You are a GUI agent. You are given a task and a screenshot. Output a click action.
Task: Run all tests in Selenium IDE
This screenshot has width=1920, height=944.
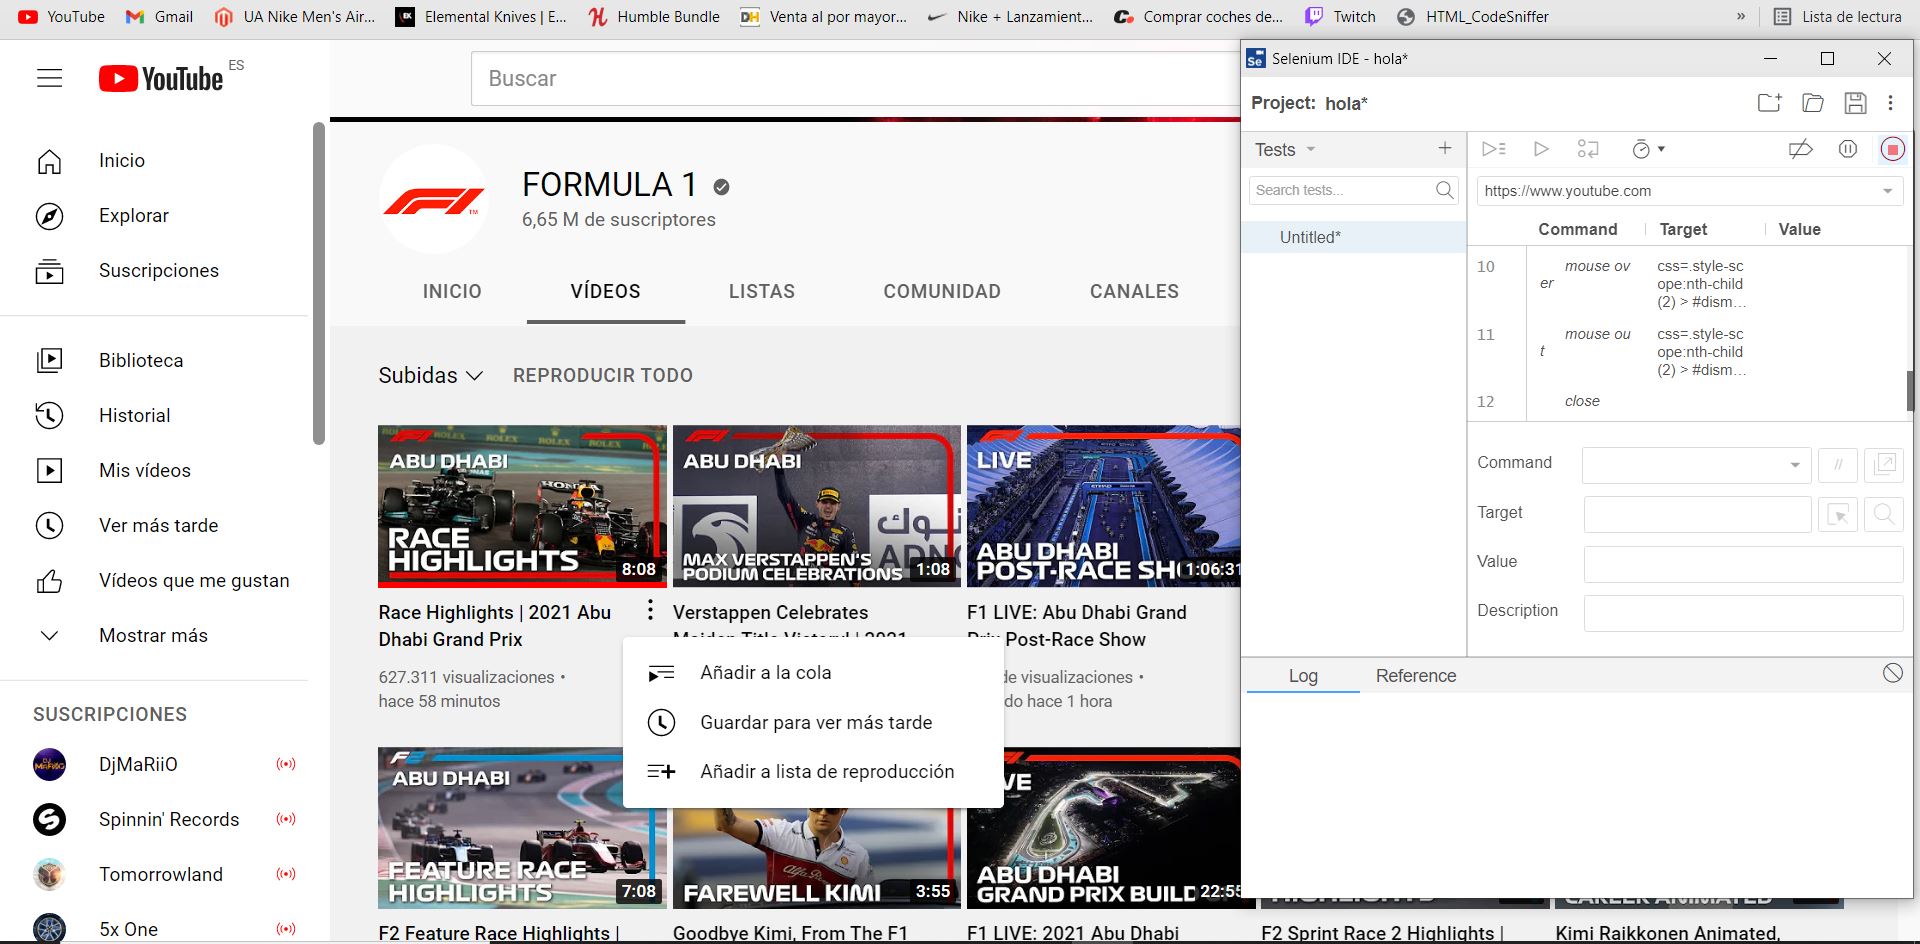(x=1493, y=149)
